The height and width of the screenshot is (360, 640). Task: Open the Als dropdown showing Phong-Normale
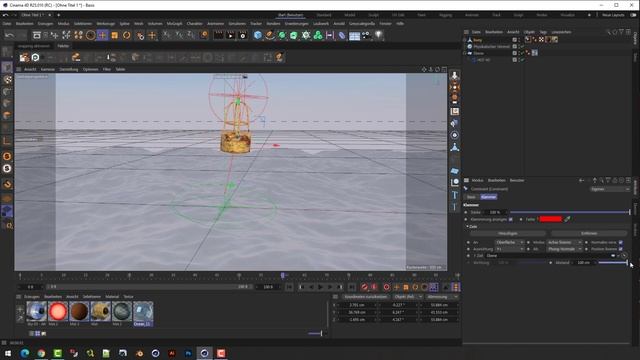coord(564,249)
